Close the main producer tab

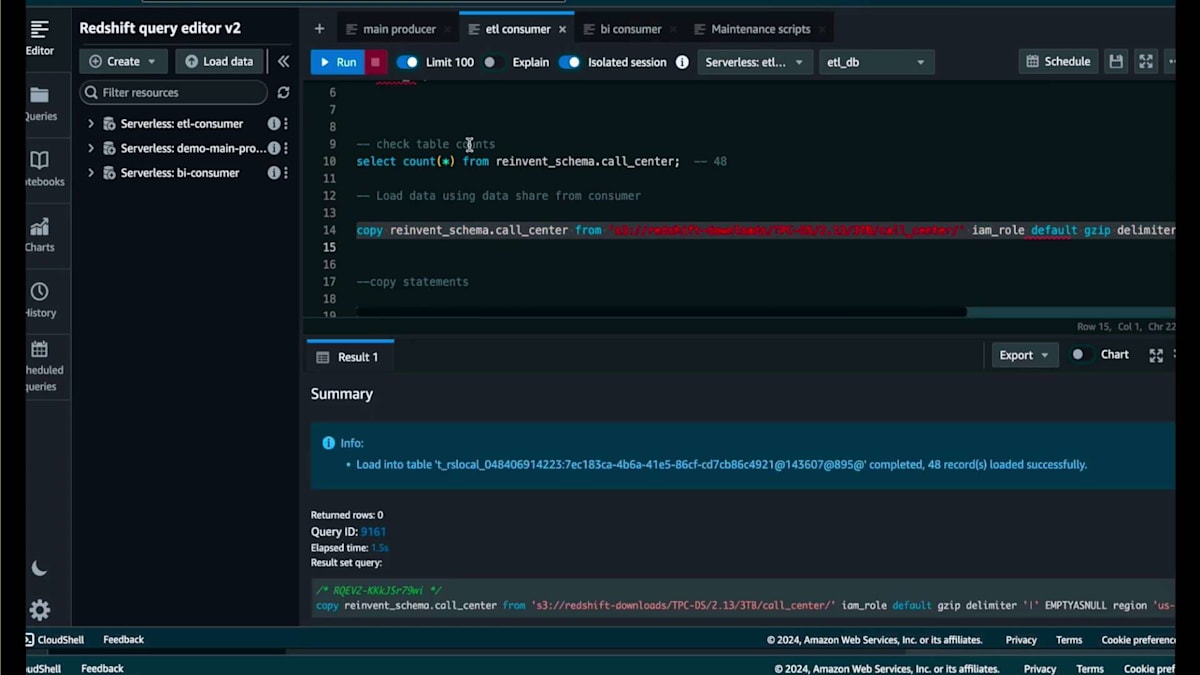[x=447, y=29]
